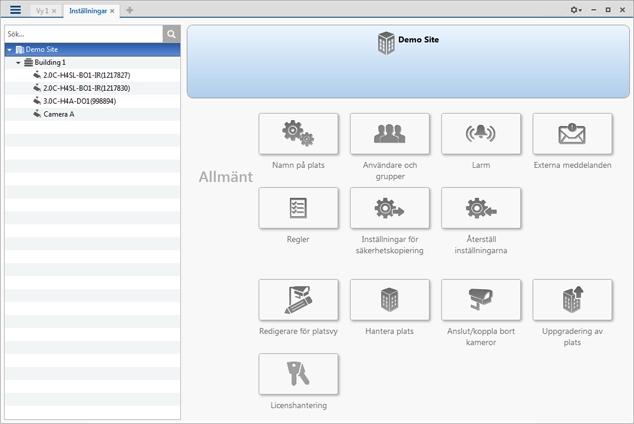Open the Licenshantering keys icon

click(x=298, y=374)
